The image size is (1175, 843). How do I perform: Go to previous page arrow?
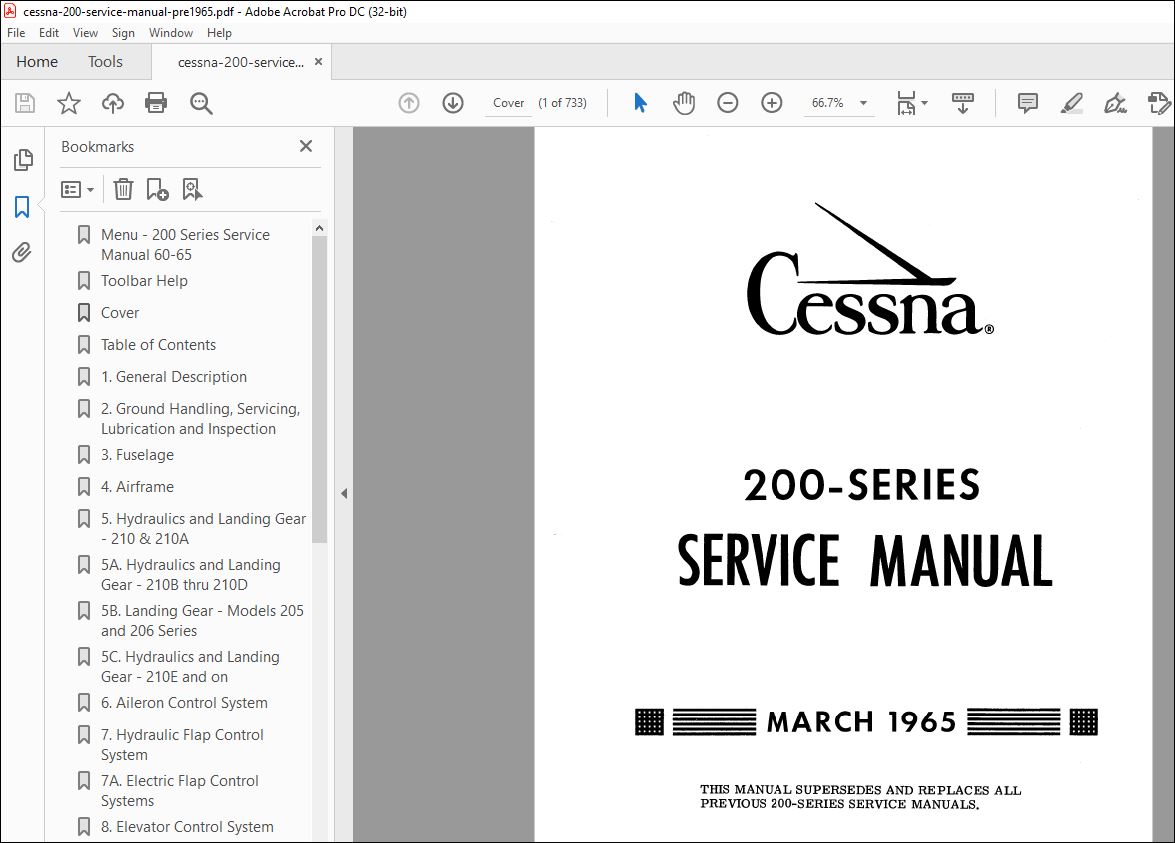point(408,103)
